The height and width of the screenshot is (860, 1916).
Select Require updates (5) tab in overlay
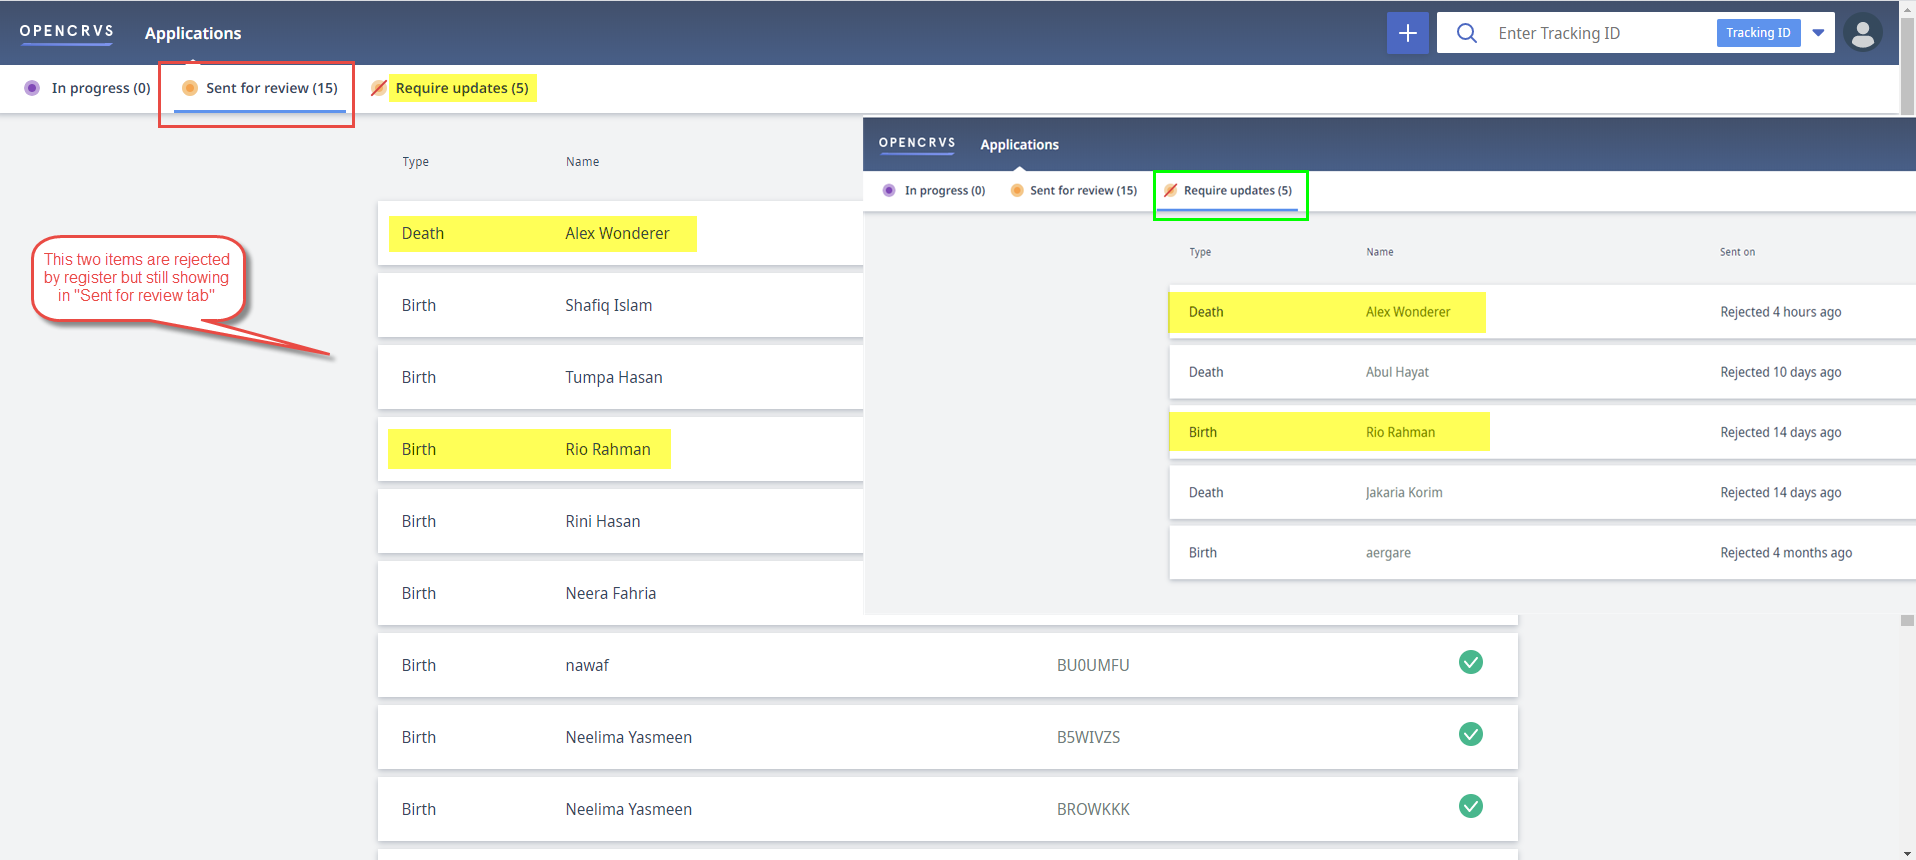[1228, 190]
